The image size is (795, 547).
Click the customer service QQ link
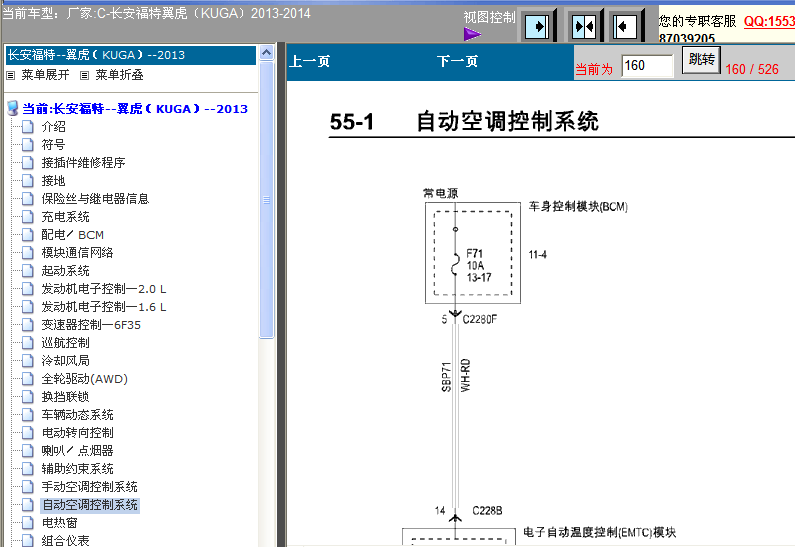pos(769,21)
